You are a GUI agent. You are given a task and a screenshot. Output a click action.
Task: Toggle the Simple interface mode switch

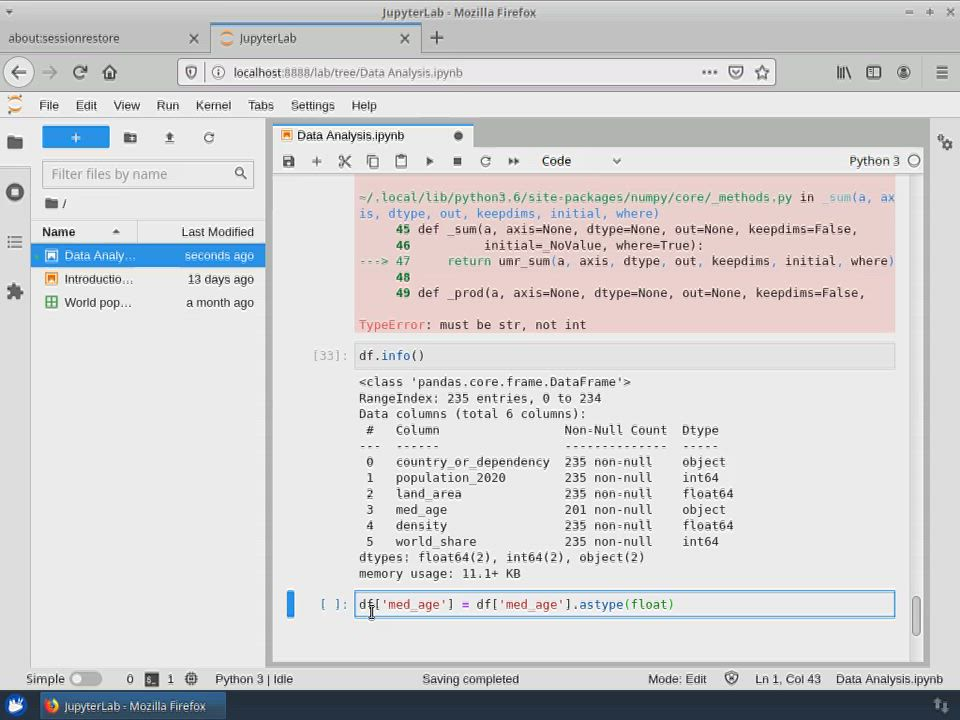pos(85,679)
